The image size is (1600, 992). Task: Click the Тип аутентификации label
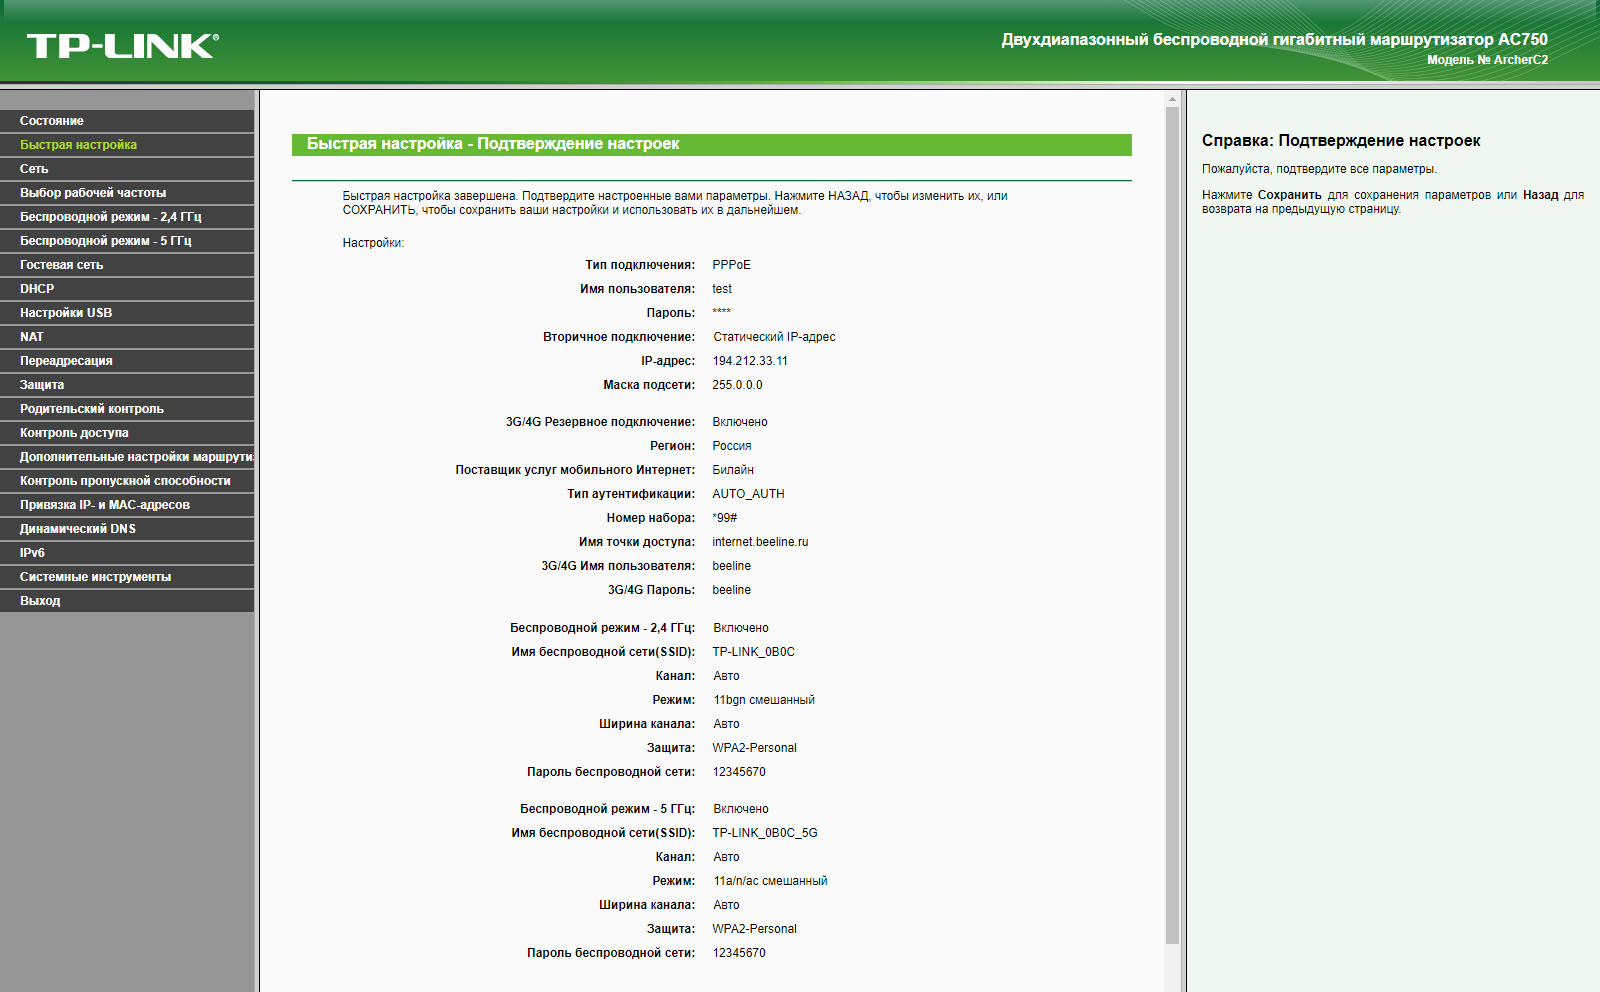pos(631,494)
